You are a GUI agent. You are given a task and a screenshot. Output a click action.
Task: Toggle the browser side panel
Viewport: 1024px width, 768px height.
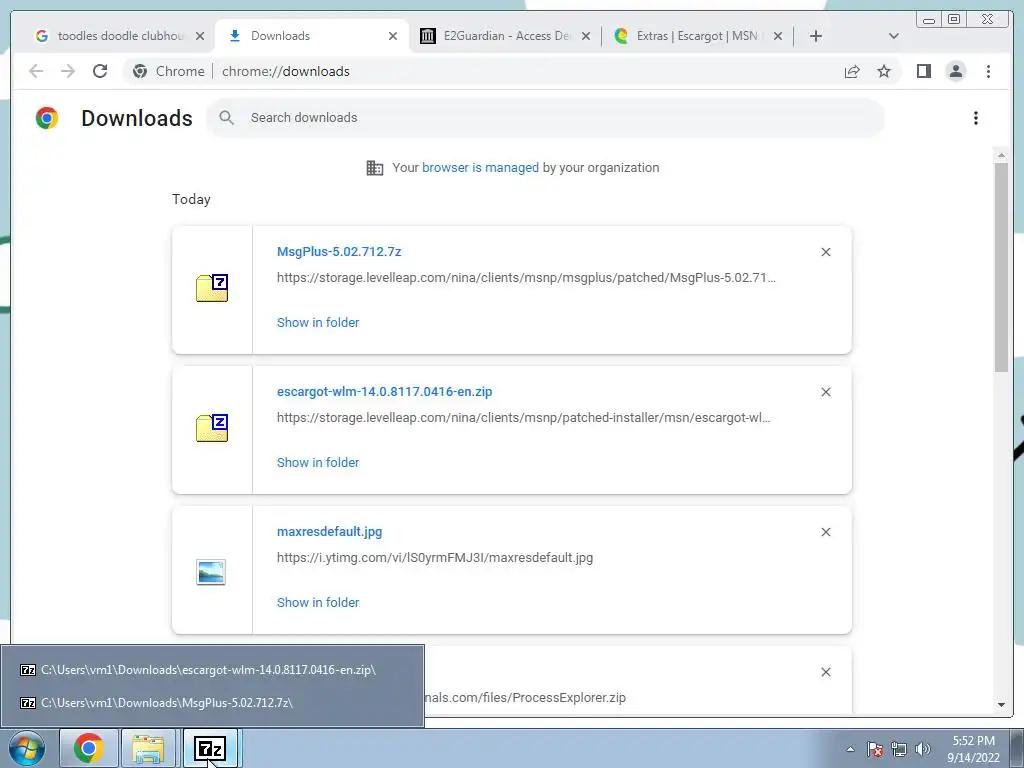(923, 71)
